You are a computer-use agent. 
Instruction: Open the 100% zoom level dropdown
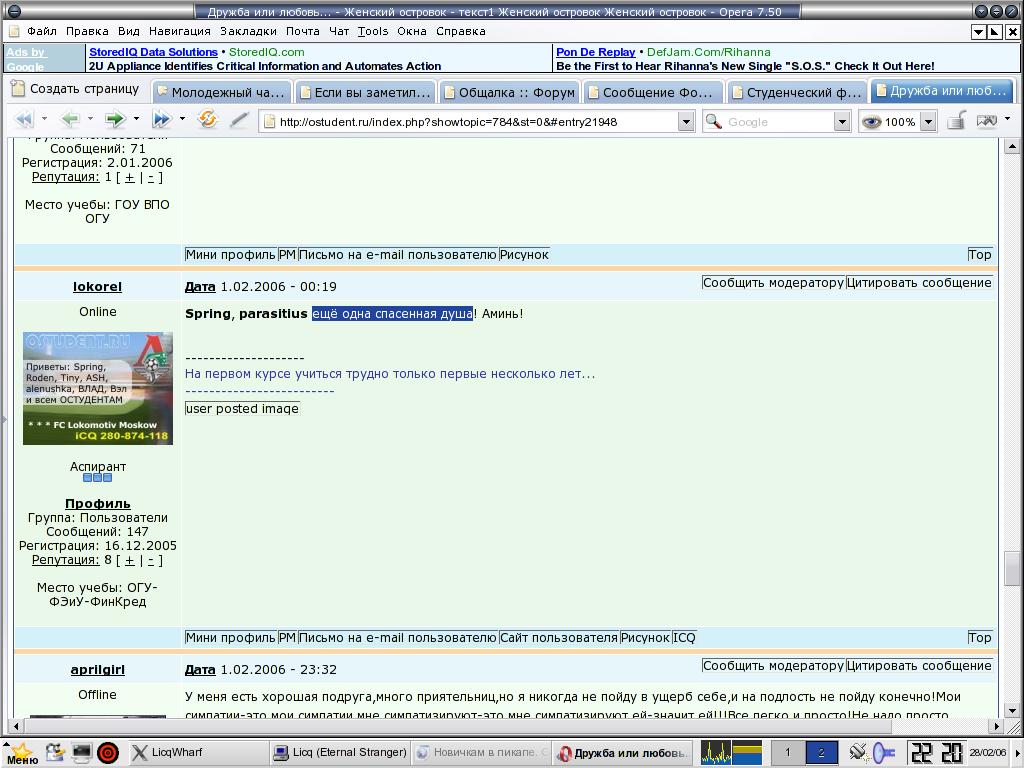[928, 121]
